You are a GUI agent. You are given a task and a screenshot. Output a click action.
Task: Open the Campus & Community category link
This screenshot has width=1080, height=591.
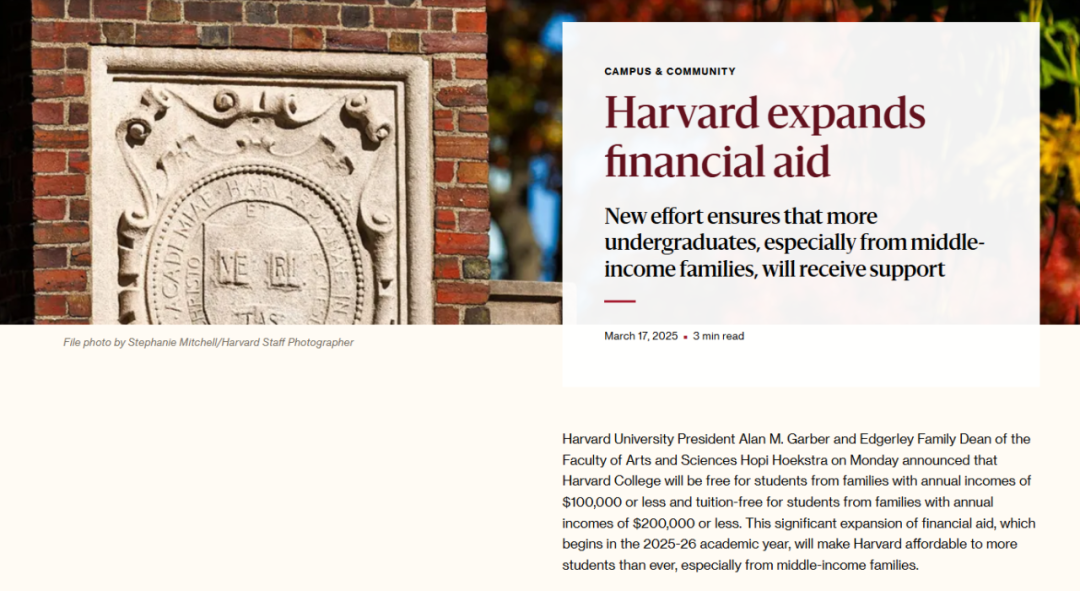tap(669, 71)
